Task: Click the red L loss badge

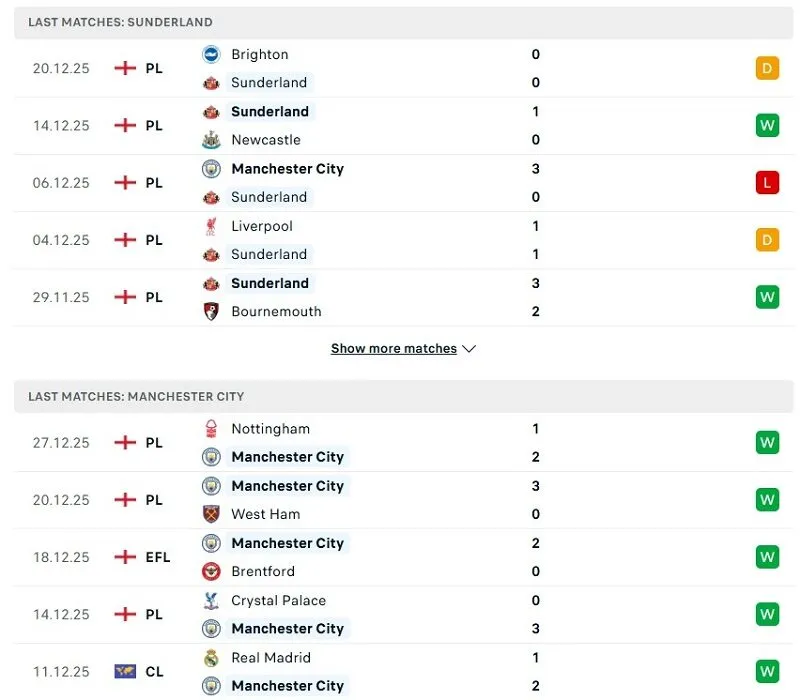Action: point(767,183)
